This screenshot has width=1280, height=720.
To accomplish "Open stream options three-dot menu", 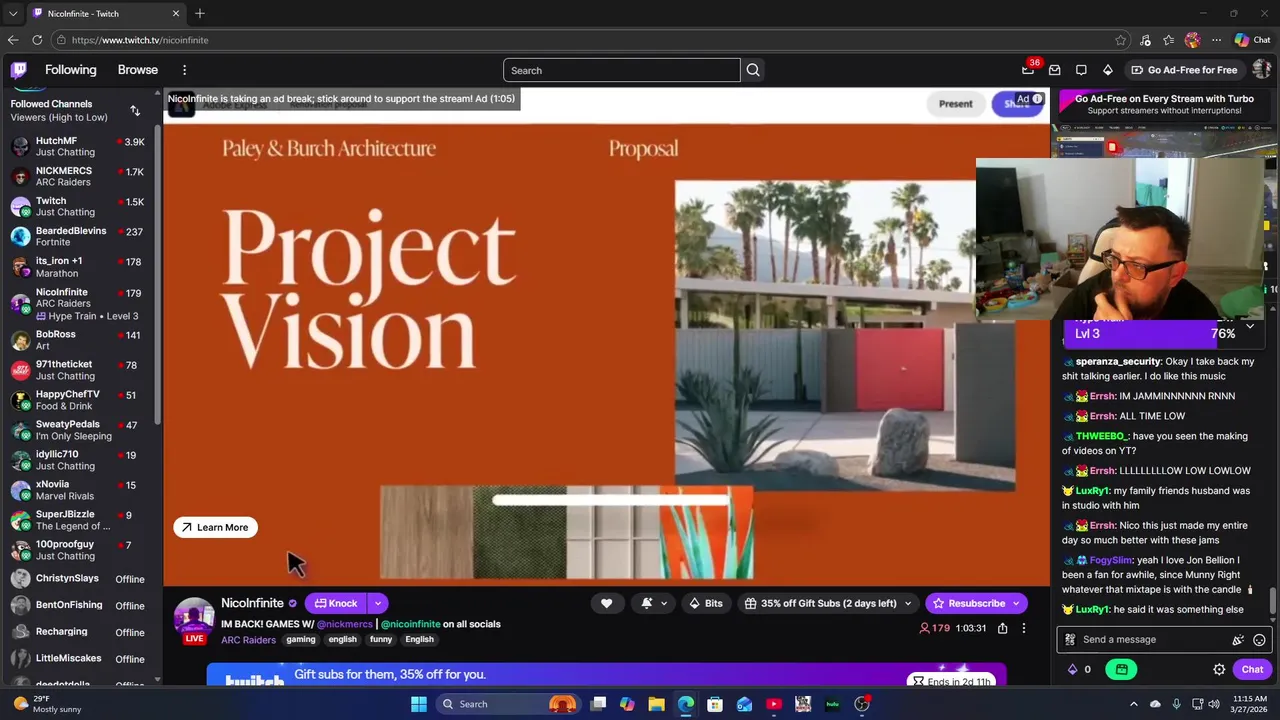I will coord(1023,628).
